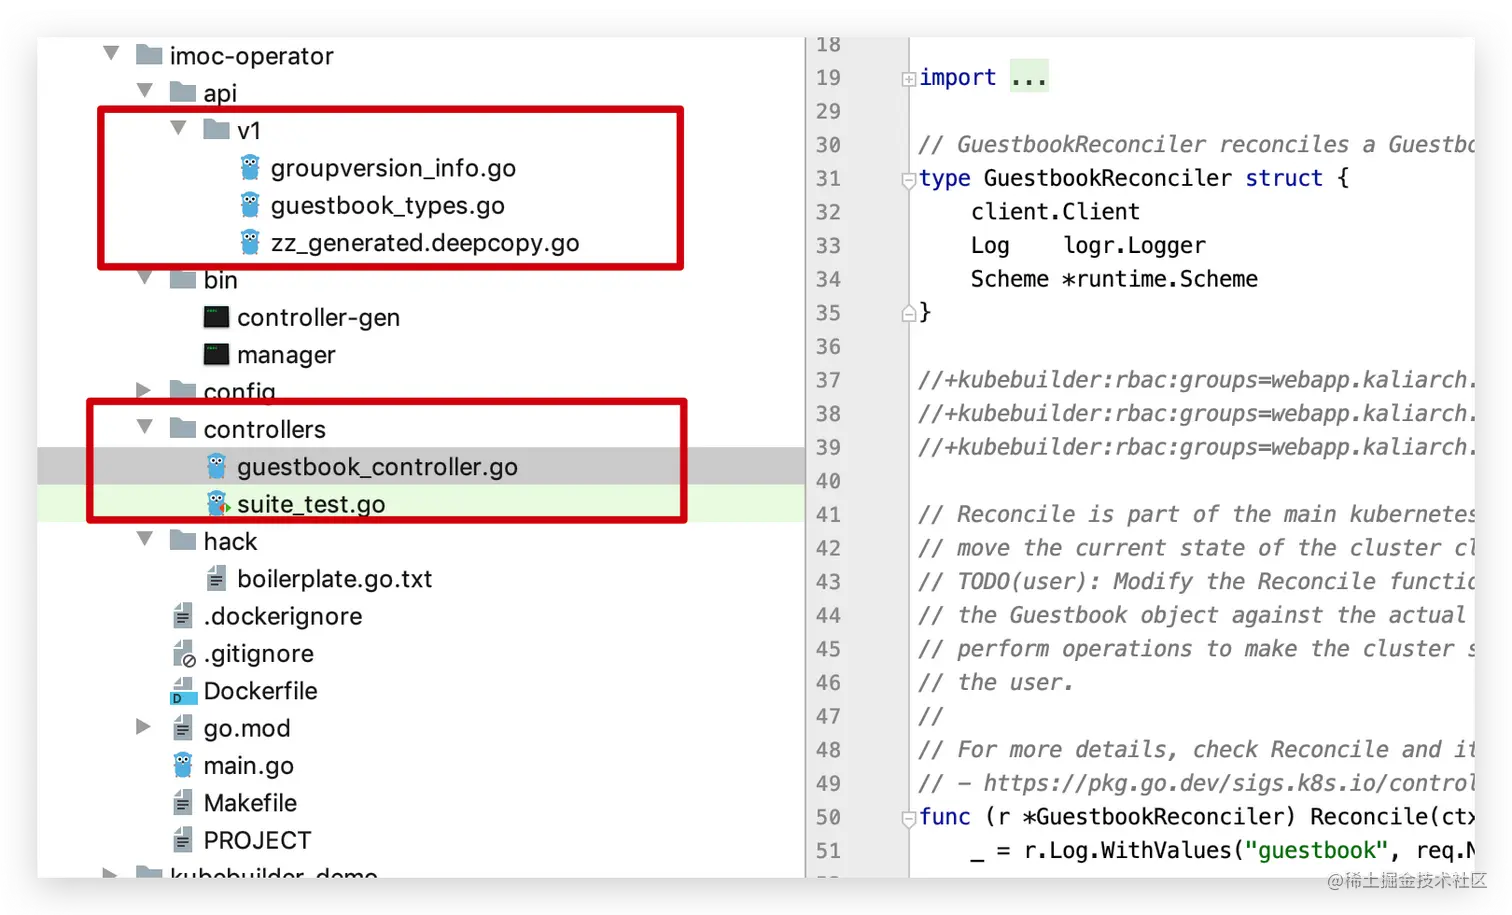
Task: Open the .gitignore file
Action: tap(258, 654)
